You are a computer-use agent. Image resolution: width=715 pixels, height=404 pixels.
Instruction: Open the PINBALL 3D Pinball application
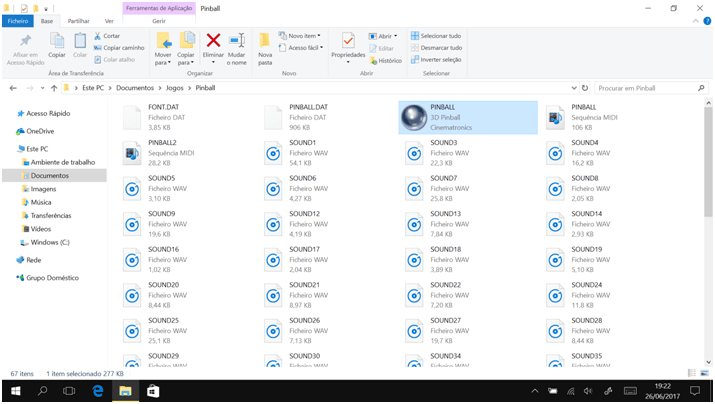click(x=411, y=117)
